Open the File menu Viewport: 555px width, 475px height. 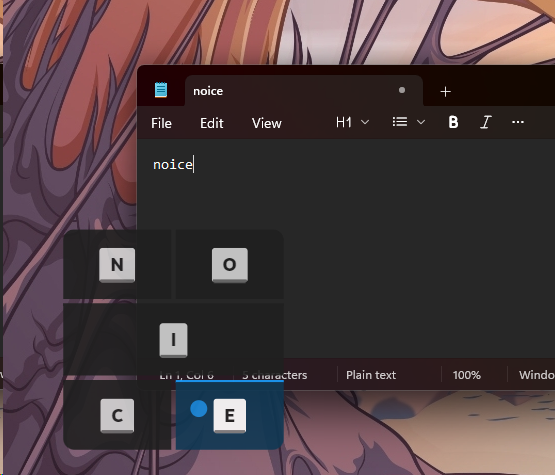161,123
